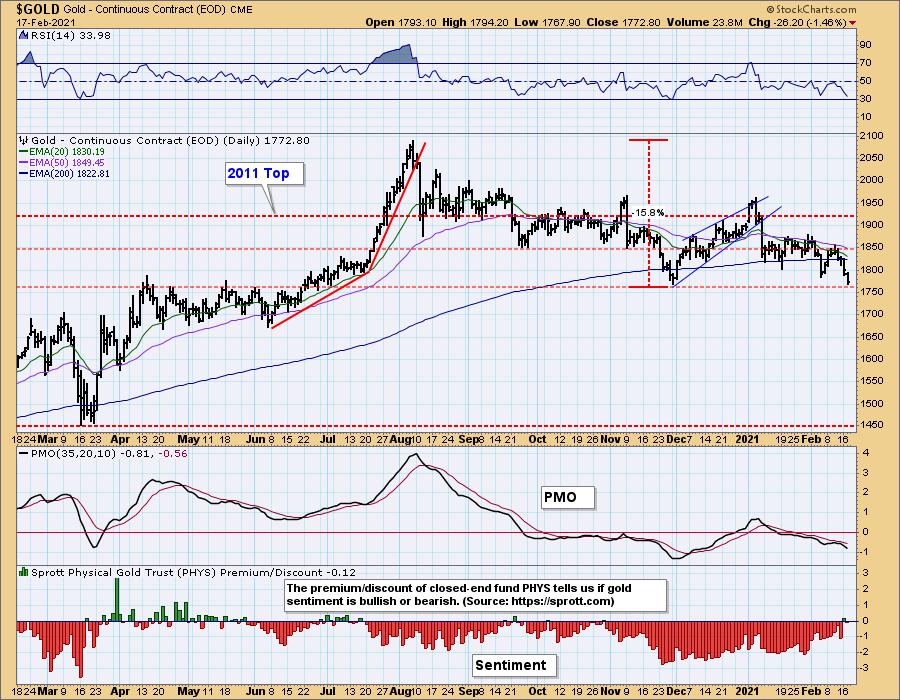900x700 pixels.
Task: Click the red down-triangle beside Chg value
Action: tap(852, 23)
